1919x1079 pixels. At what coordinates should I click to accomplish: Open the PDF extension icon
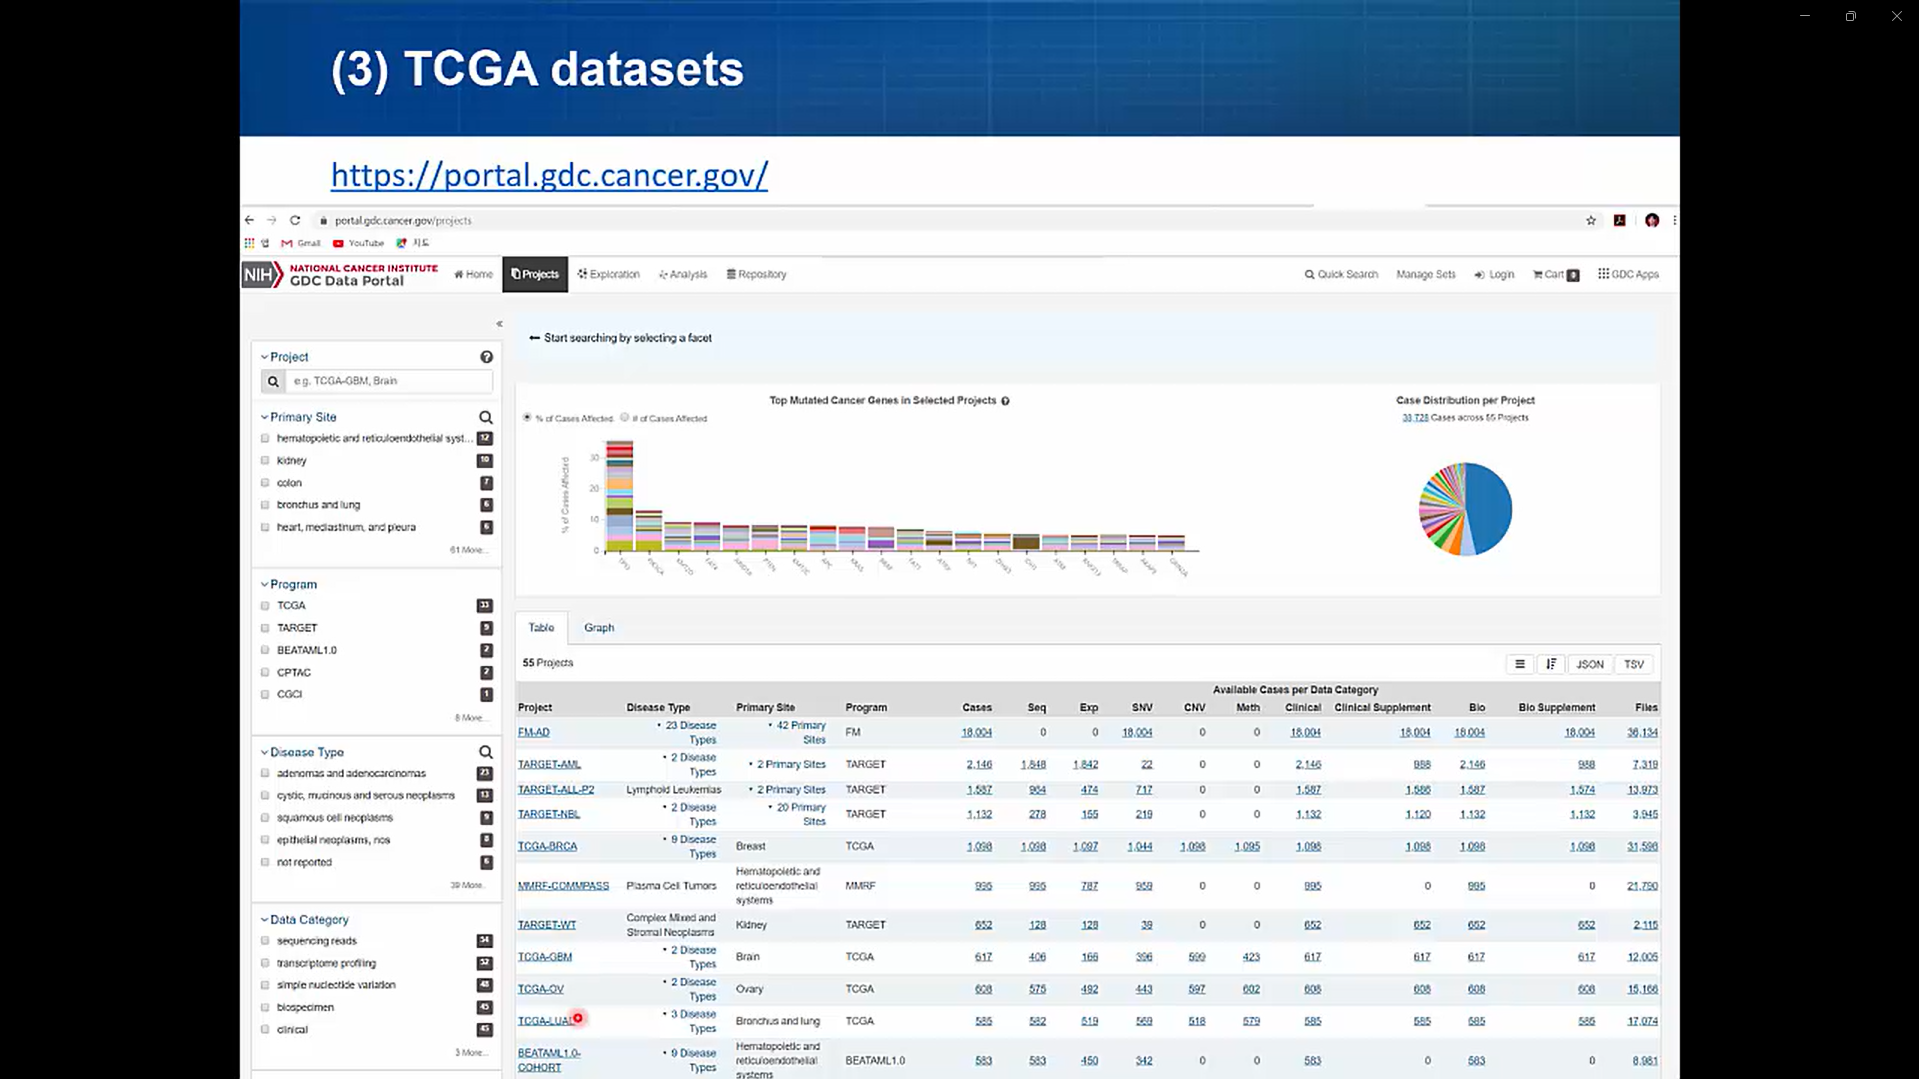coord(1620,220)
